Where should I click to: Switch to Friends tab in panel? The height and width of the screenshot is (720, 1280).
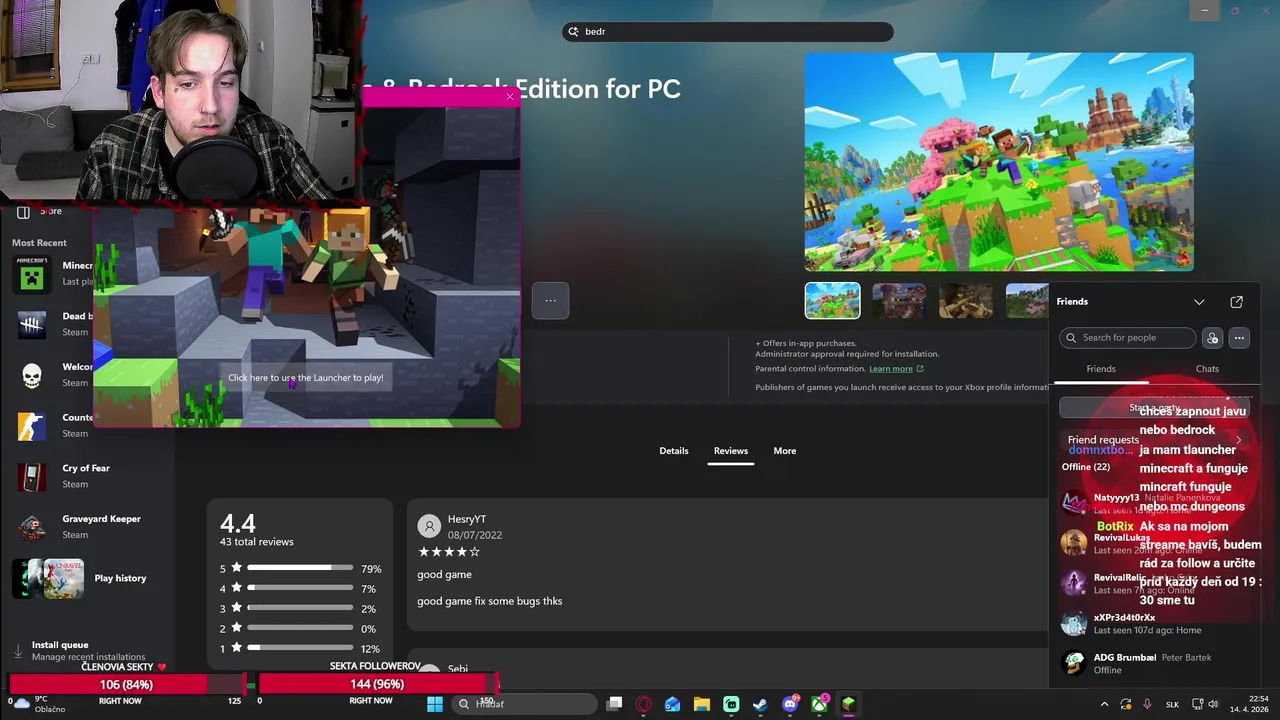point(1101,369)
